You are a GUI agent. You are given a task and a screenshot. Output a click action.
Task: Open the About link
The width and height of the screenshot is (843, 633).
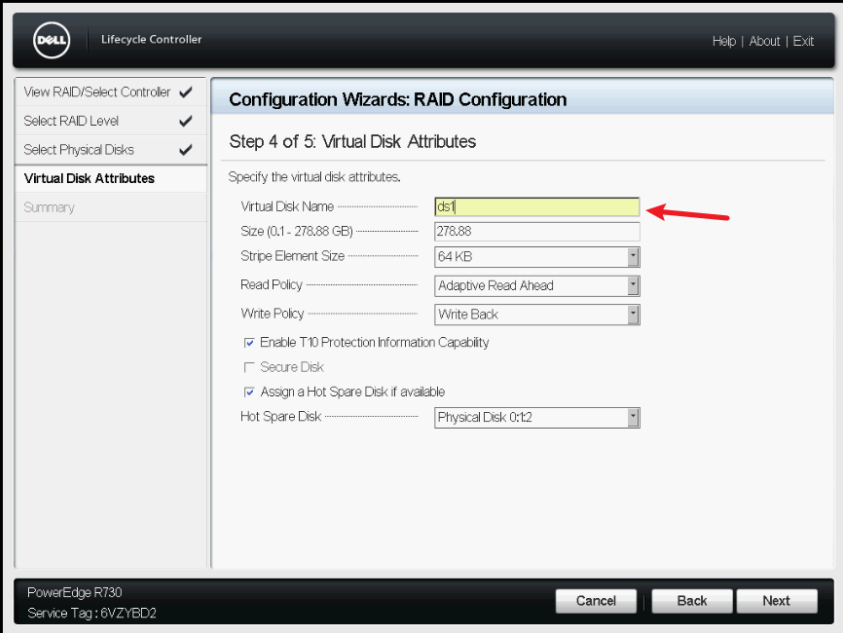(764, 41)
